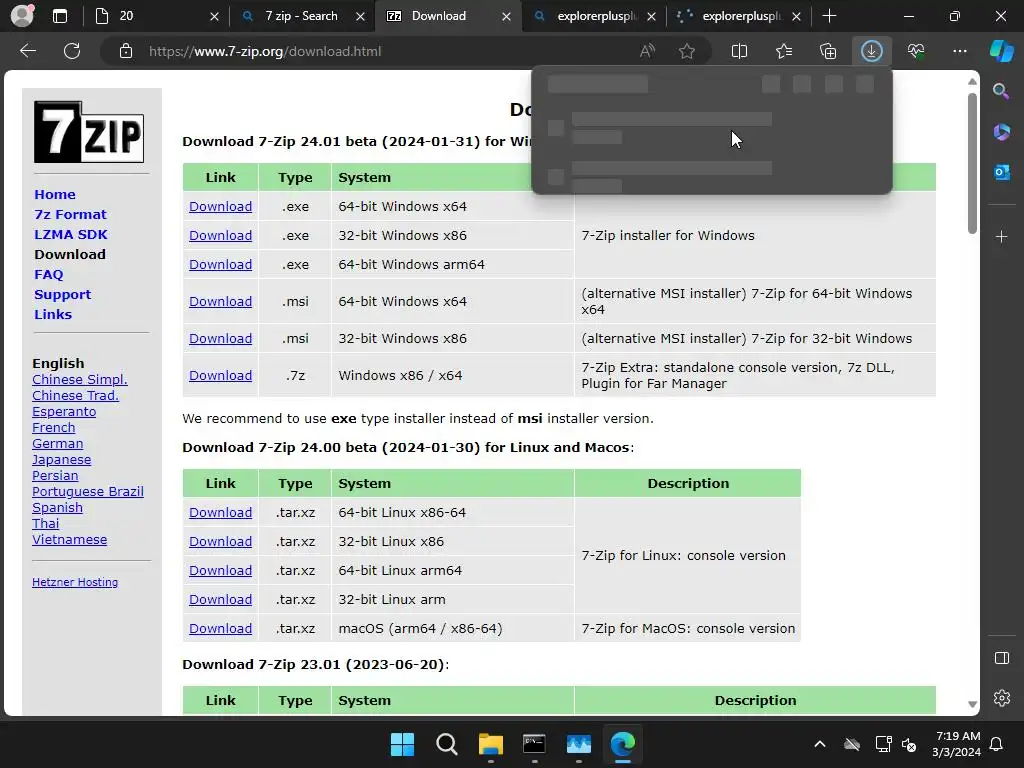Open the Favorites list
Screen dimensions: 1024x768
point(784,51)
